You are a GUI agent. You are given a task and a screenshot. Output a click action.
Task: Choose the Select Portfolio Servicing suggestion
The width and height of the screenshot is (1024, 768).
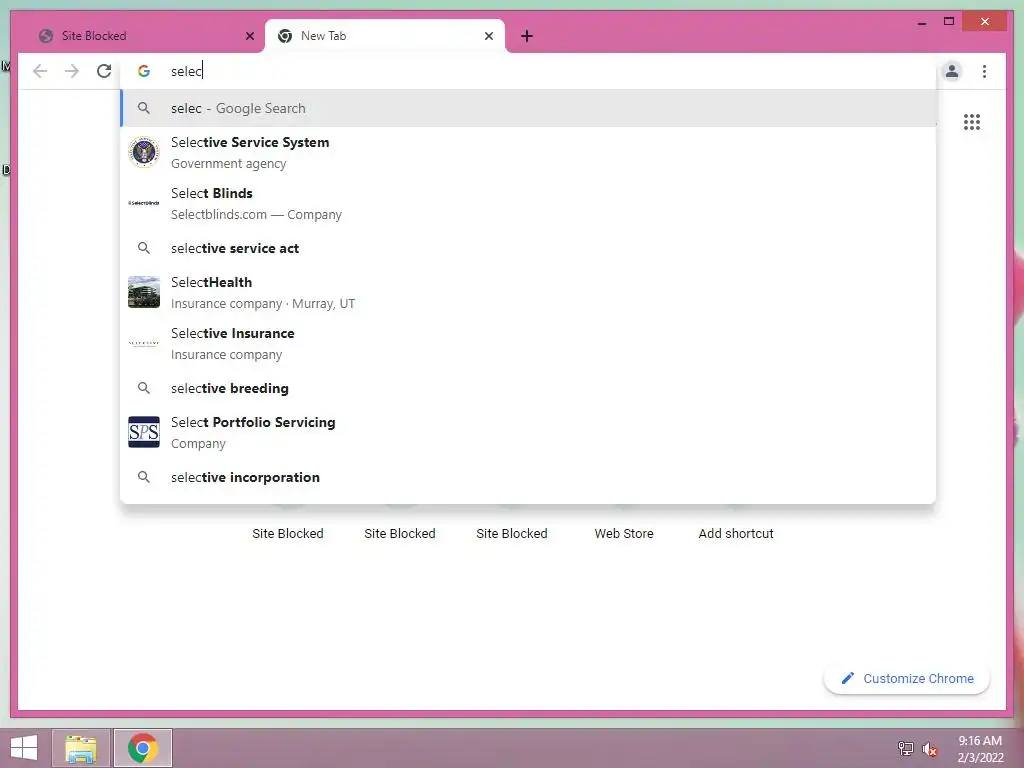click(528, 432)
